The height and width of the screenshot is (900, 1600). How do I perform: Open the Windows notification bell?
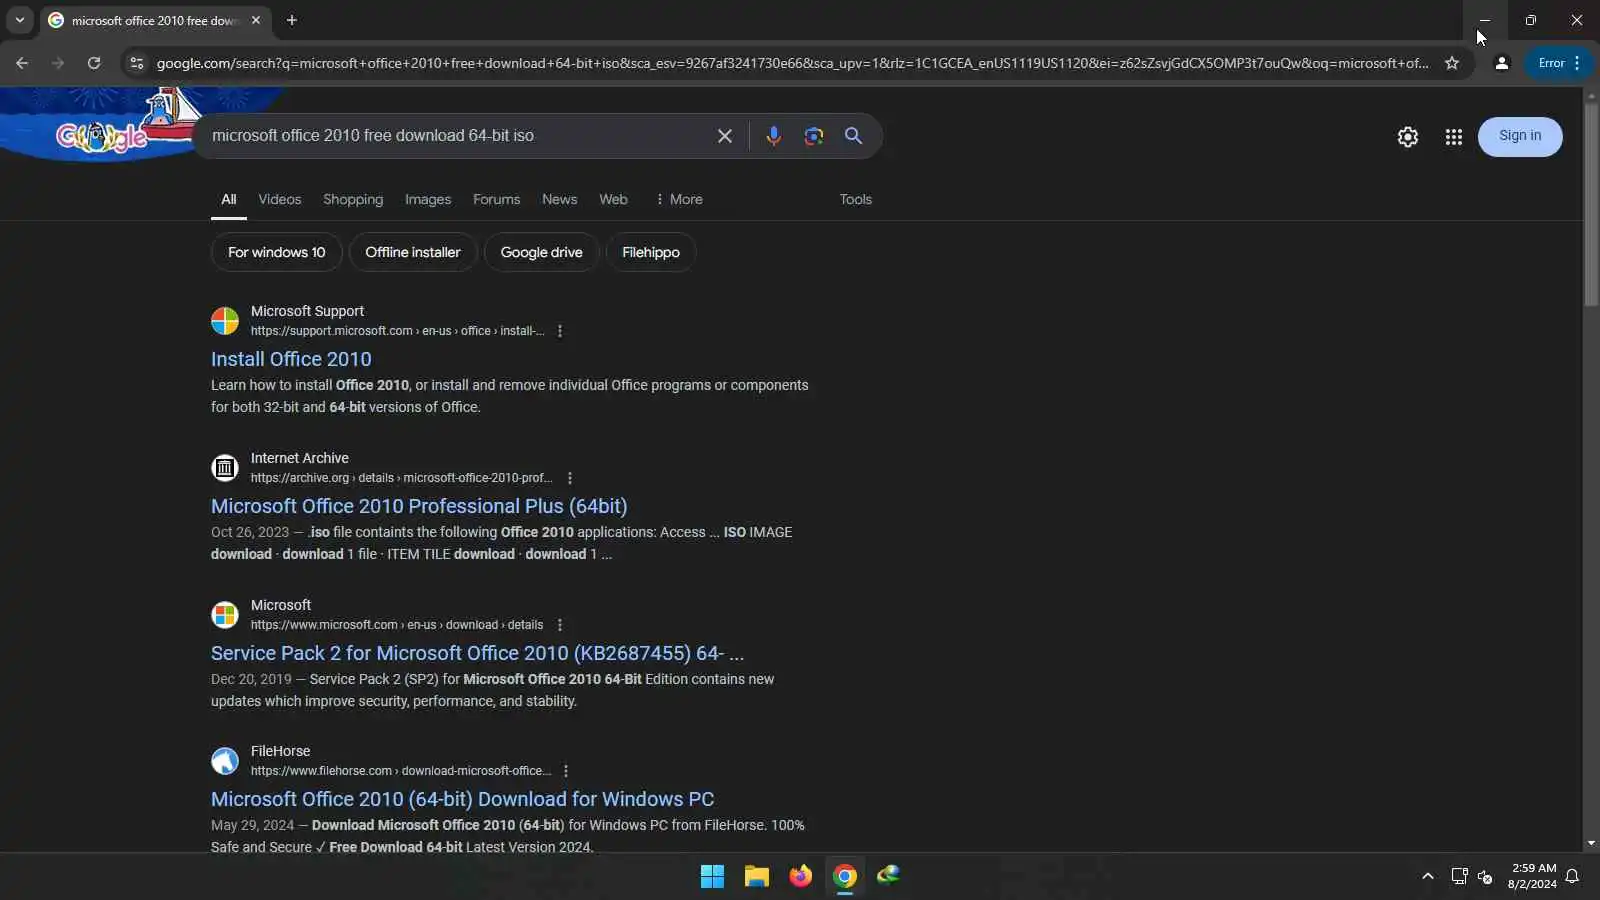[1573, 877]
